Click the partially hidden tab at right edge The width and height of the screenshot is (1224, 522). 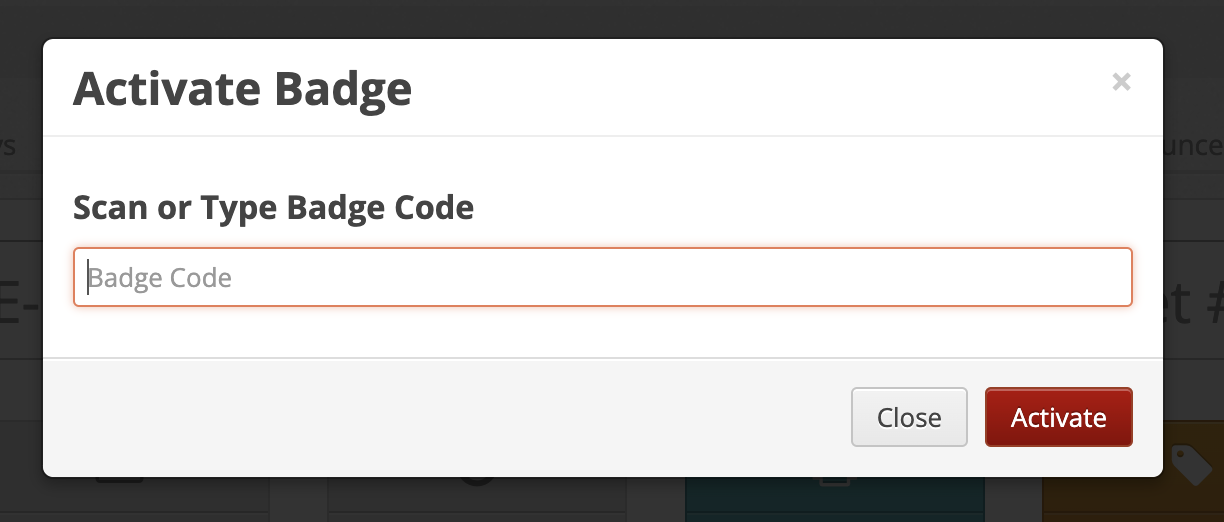[1193, 146]
